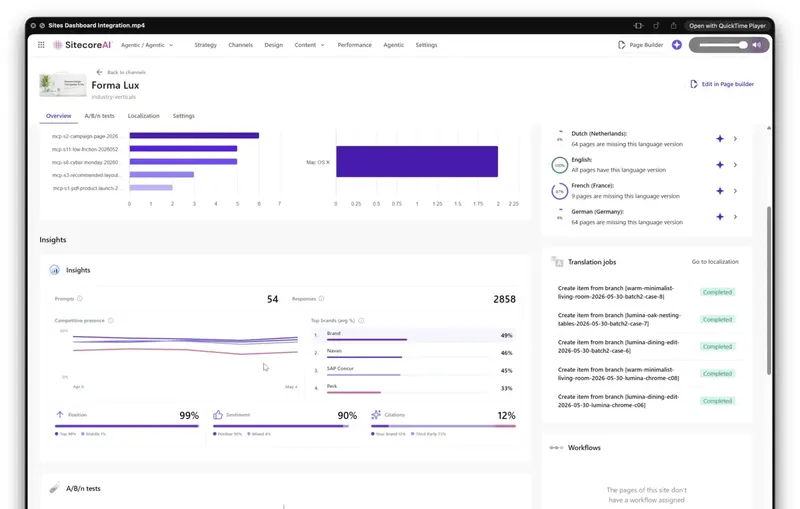Mute video with the speaker icon
Image resolution: width=800 pixels, height=509 pixels.
point(757,45)
